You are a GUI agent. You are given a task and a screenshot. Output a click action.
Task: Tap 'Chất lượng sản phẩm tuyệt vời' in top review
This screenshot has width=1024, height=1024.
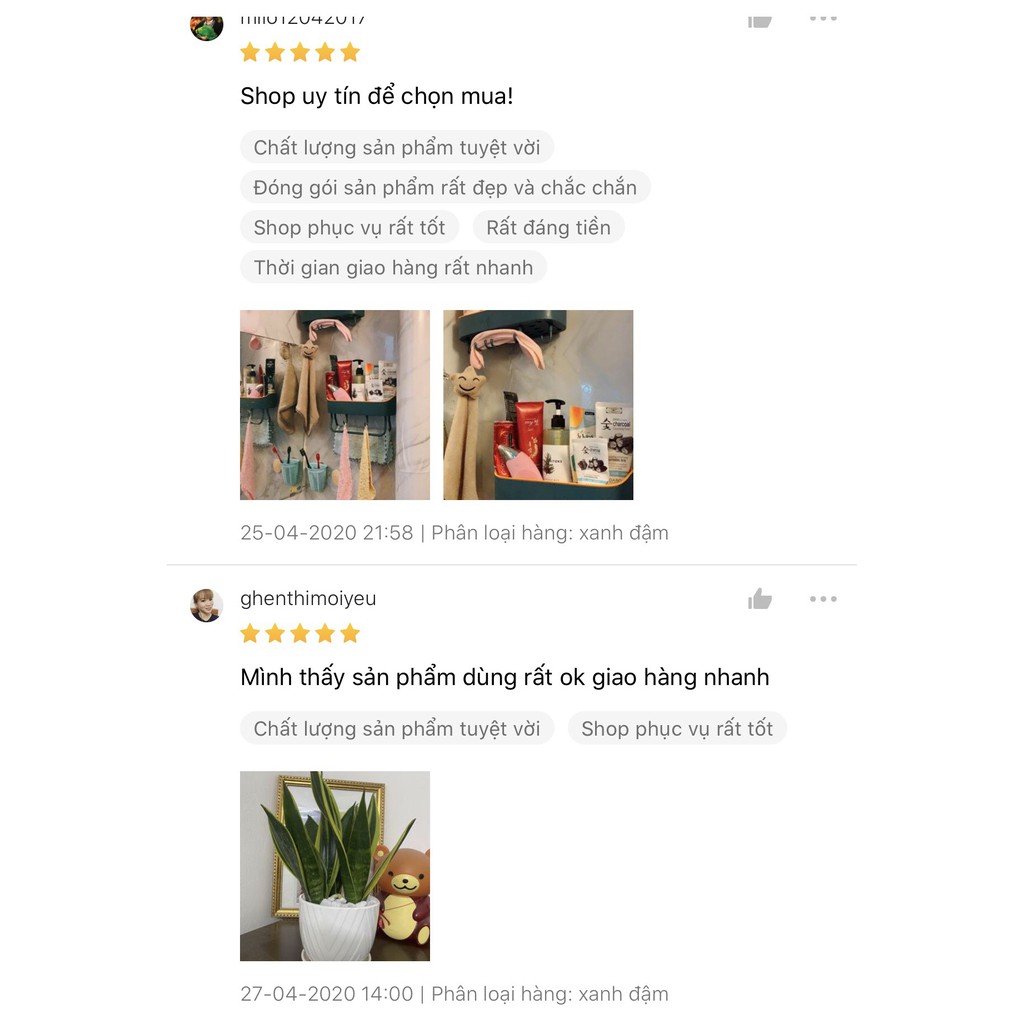397,147
